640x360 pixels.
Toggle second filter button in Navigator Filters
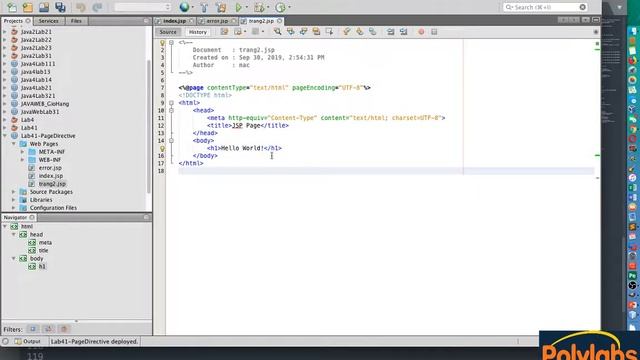(48, 329)
